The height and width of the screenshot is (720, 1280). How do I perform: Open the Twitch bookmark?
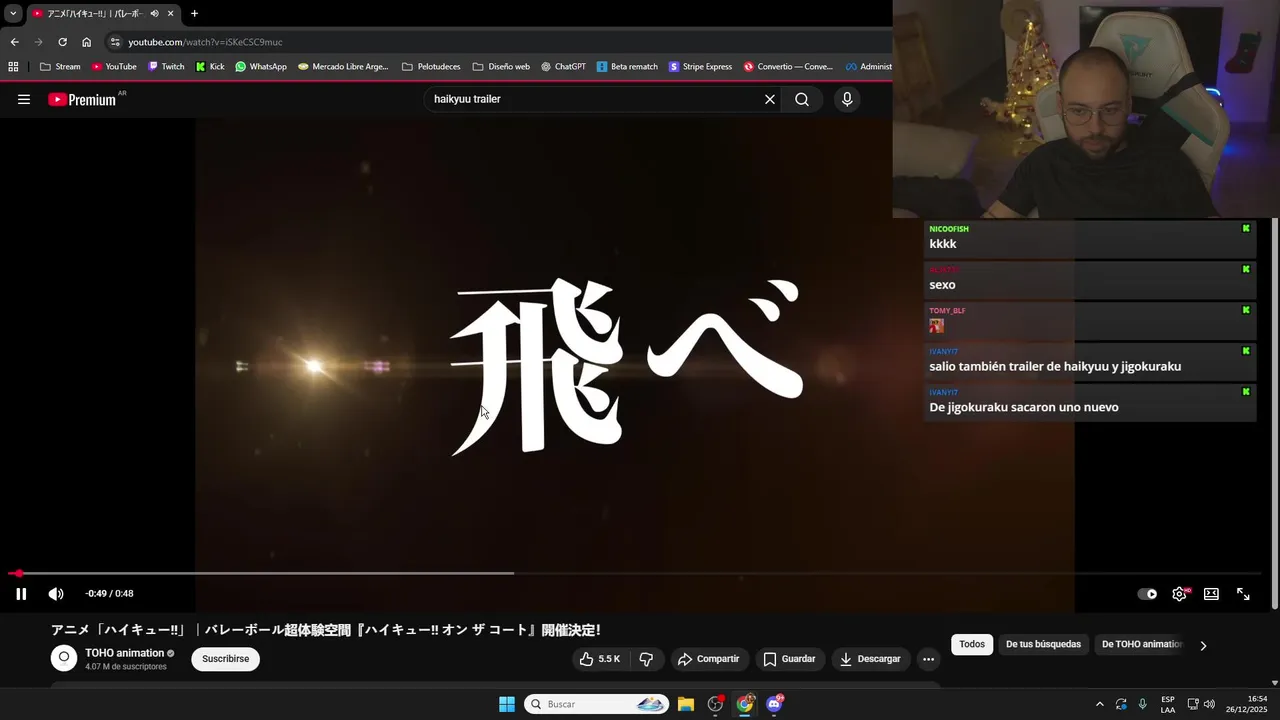166,67
